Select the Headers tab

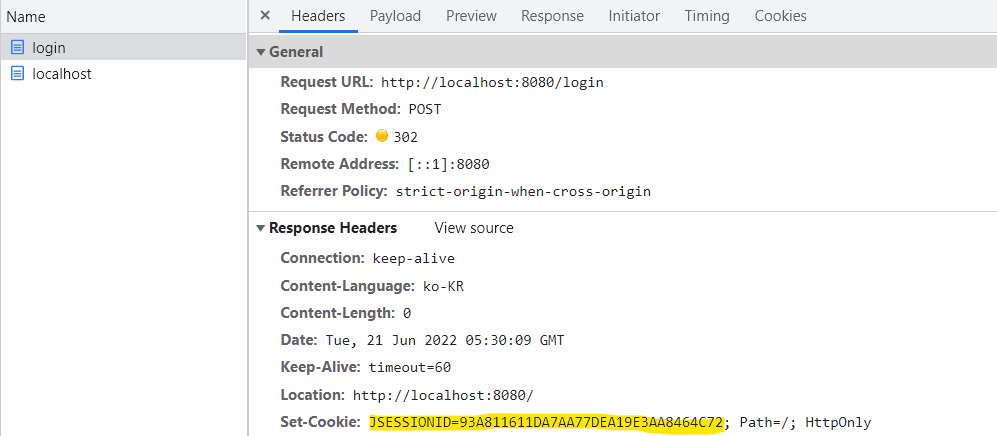pos(318,17)
